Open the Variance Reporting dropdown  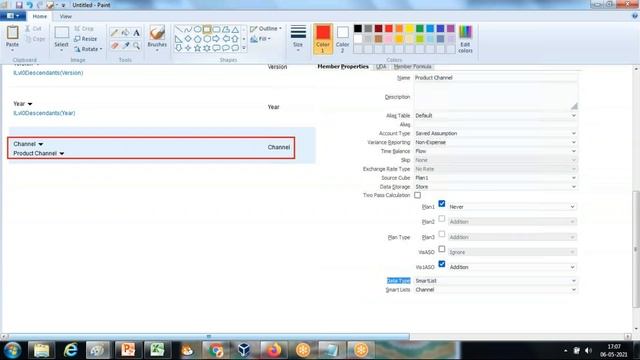click(x=496, y=142)
